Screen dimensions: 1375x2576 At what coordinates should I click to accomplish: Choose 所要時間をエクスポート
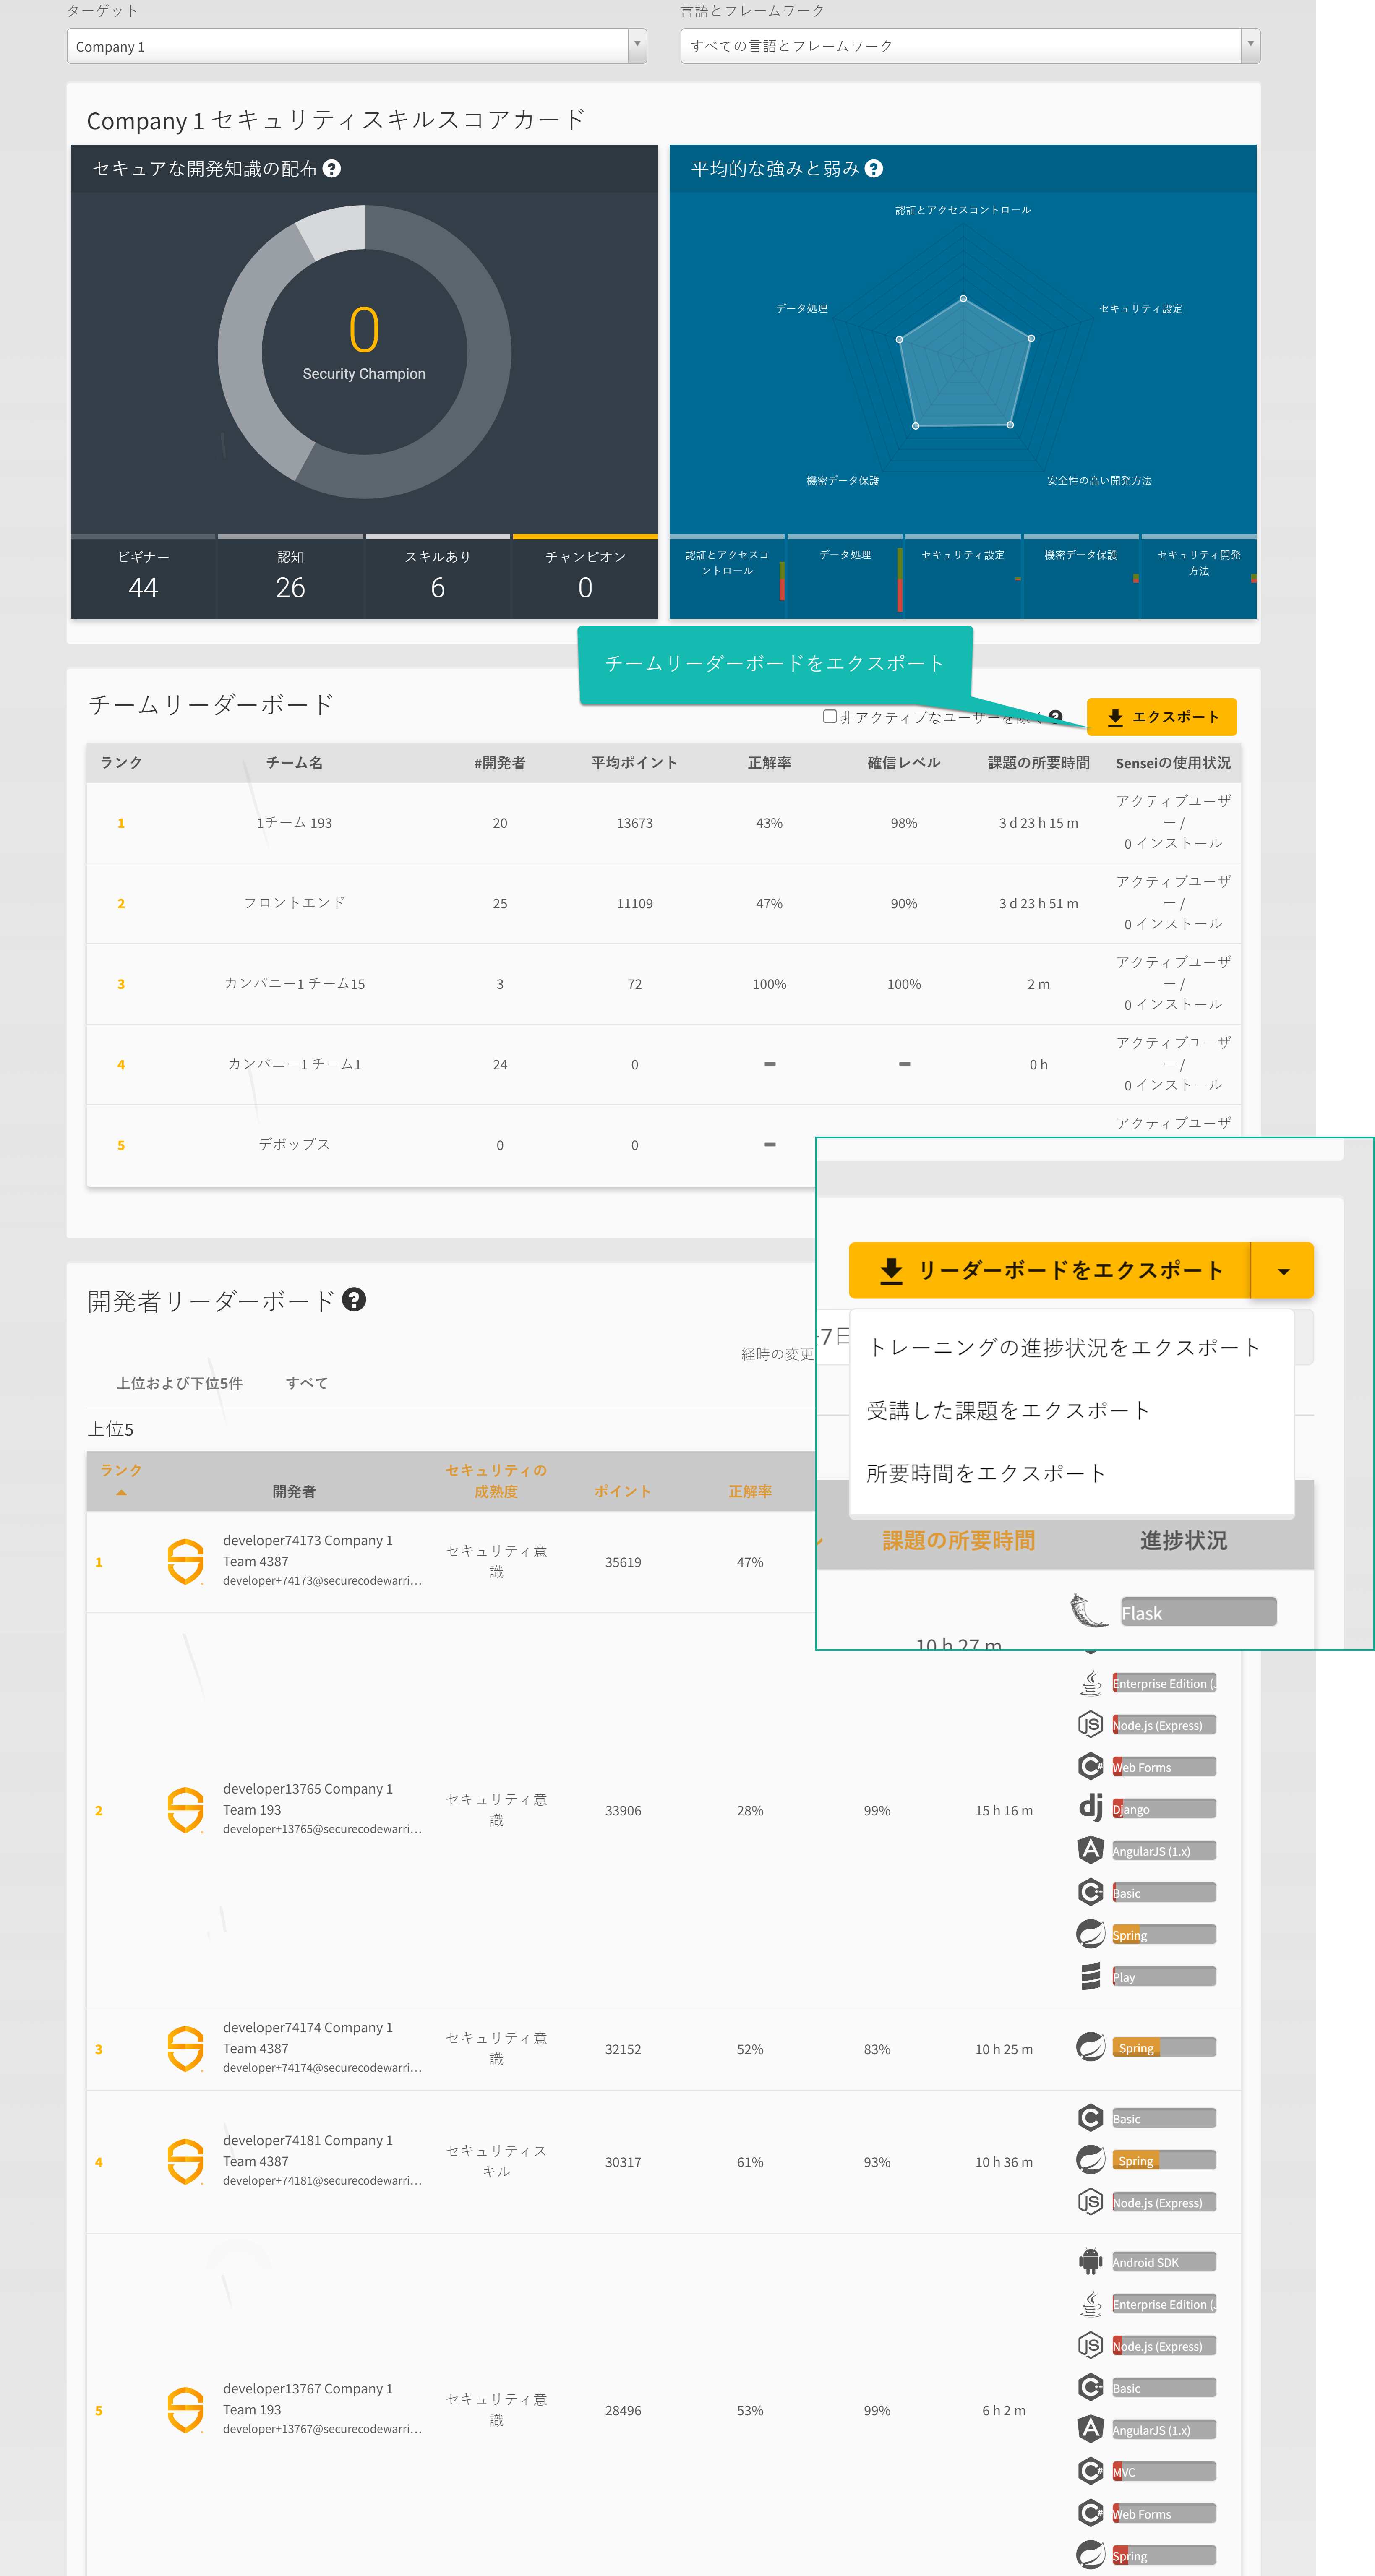coord(986,1473)
